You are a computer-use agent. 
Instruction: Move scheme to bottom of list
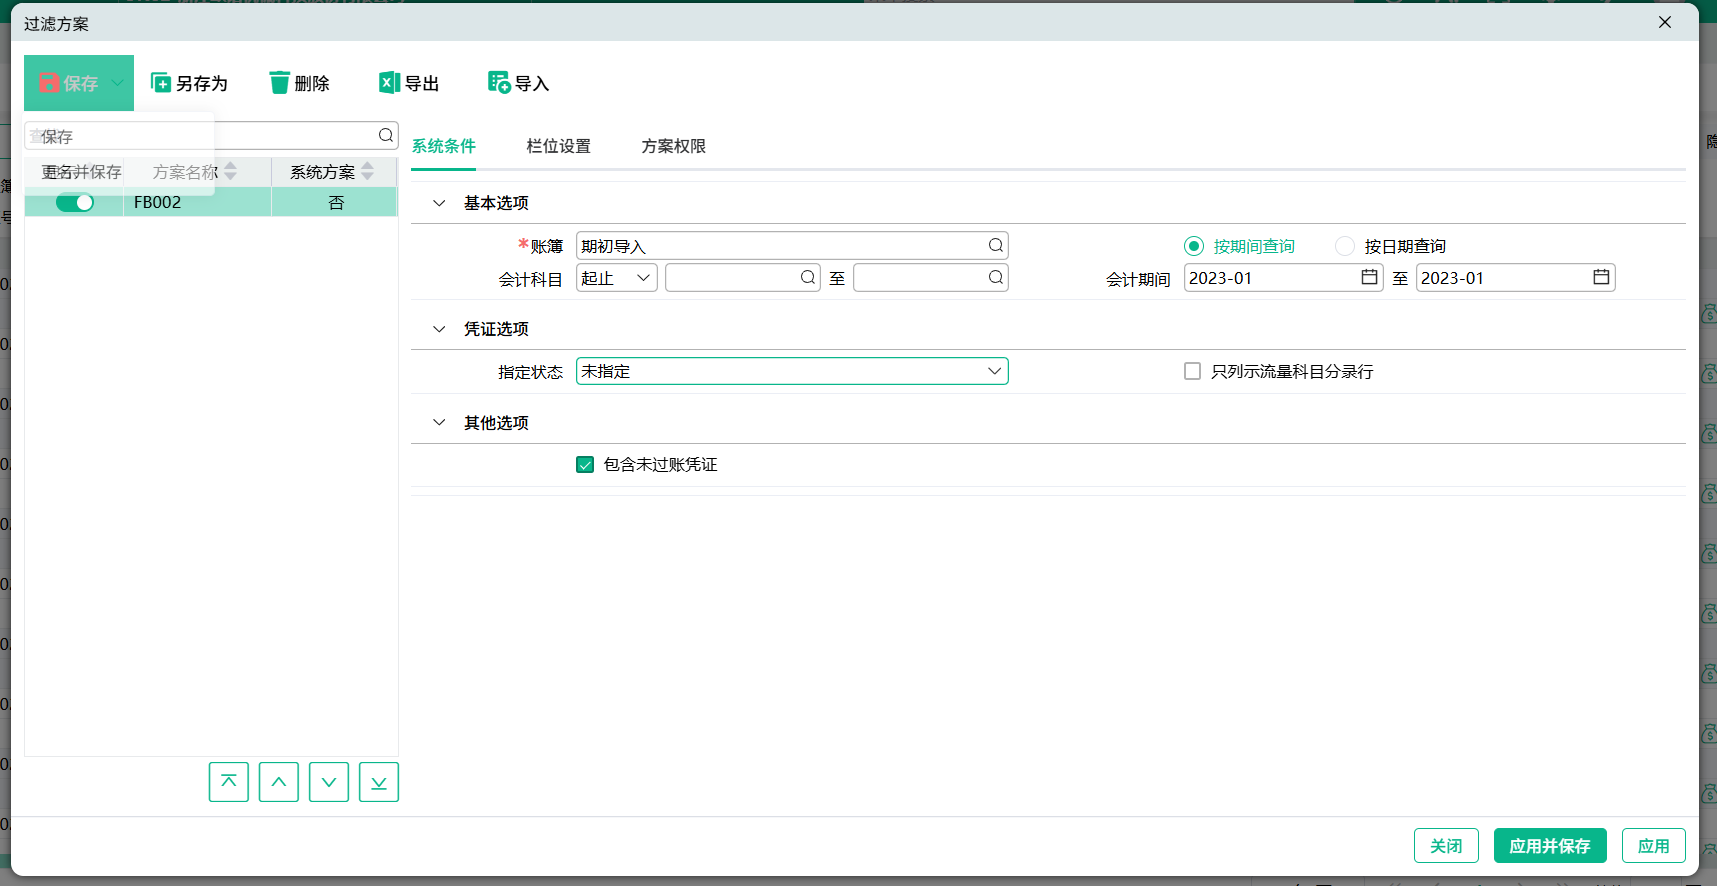point(379,782)
